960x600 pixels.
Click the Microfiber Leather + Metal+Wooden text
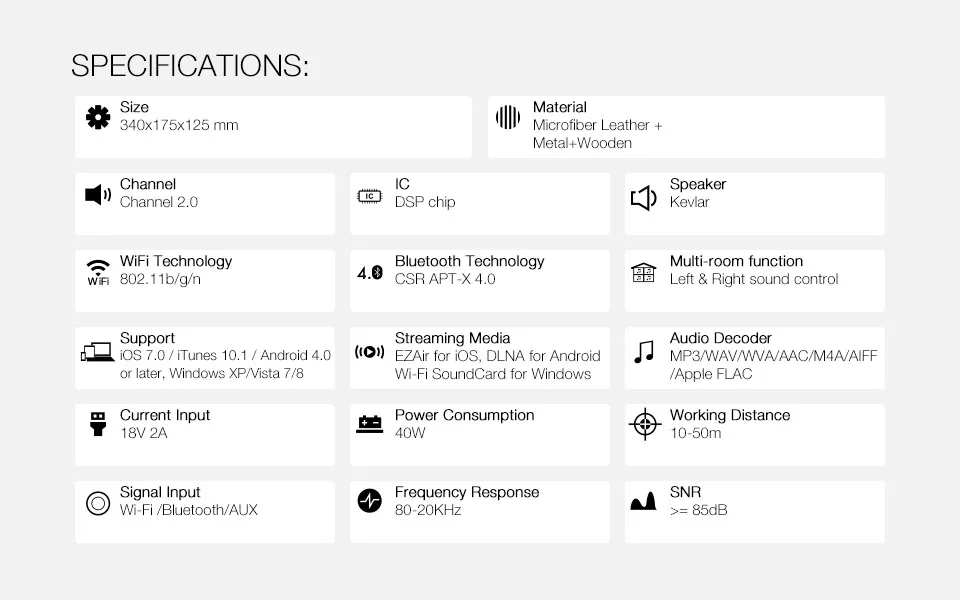tap(598, 134)
